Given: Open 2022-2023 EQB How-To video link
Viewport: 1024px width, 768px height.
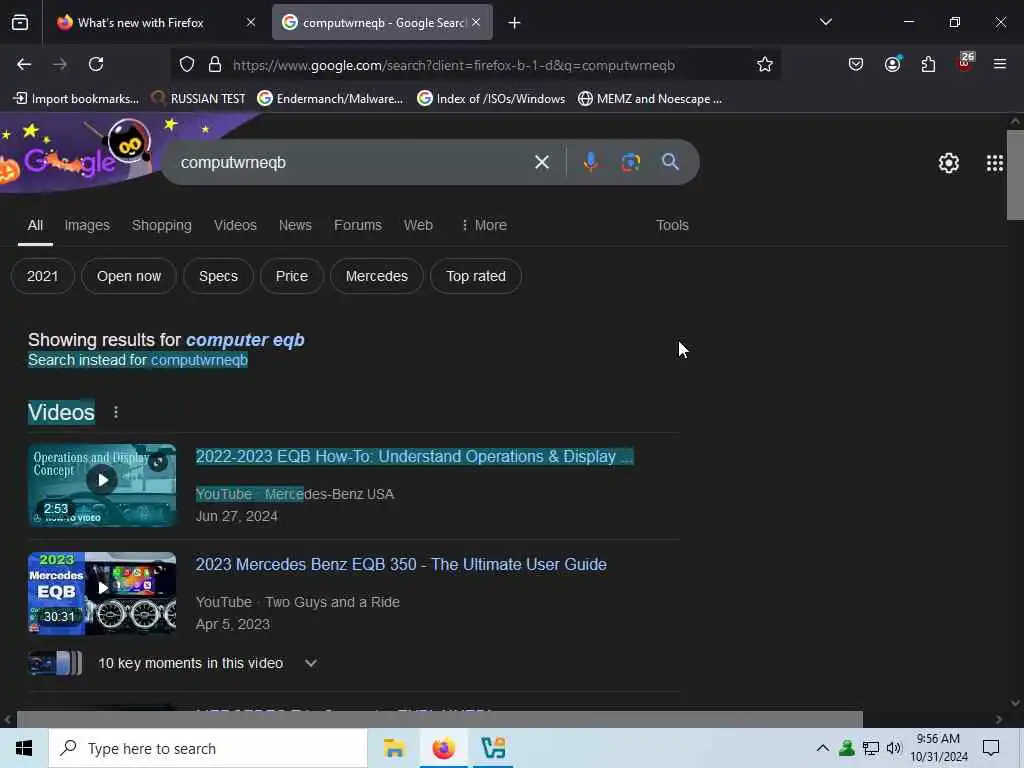Looking at the screenshot, I should pos(415,456).
